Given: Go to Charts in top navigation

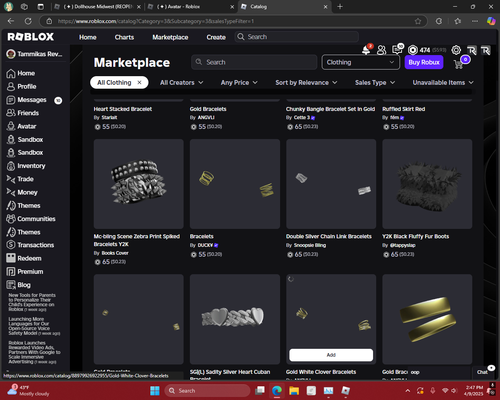Looking at the screenshot, I should tap(124, 37).
